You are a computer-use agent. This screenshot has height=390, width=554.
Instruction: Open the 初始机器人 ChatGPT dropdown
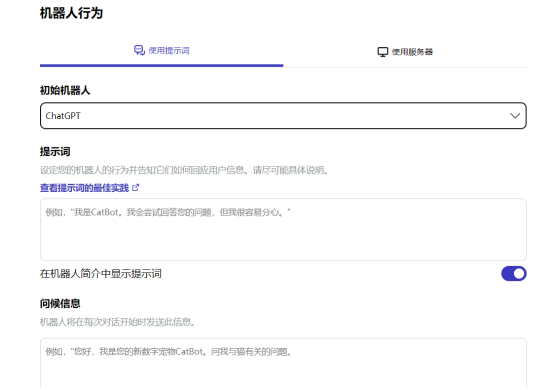pyautogui.click(x=283, y=116)
